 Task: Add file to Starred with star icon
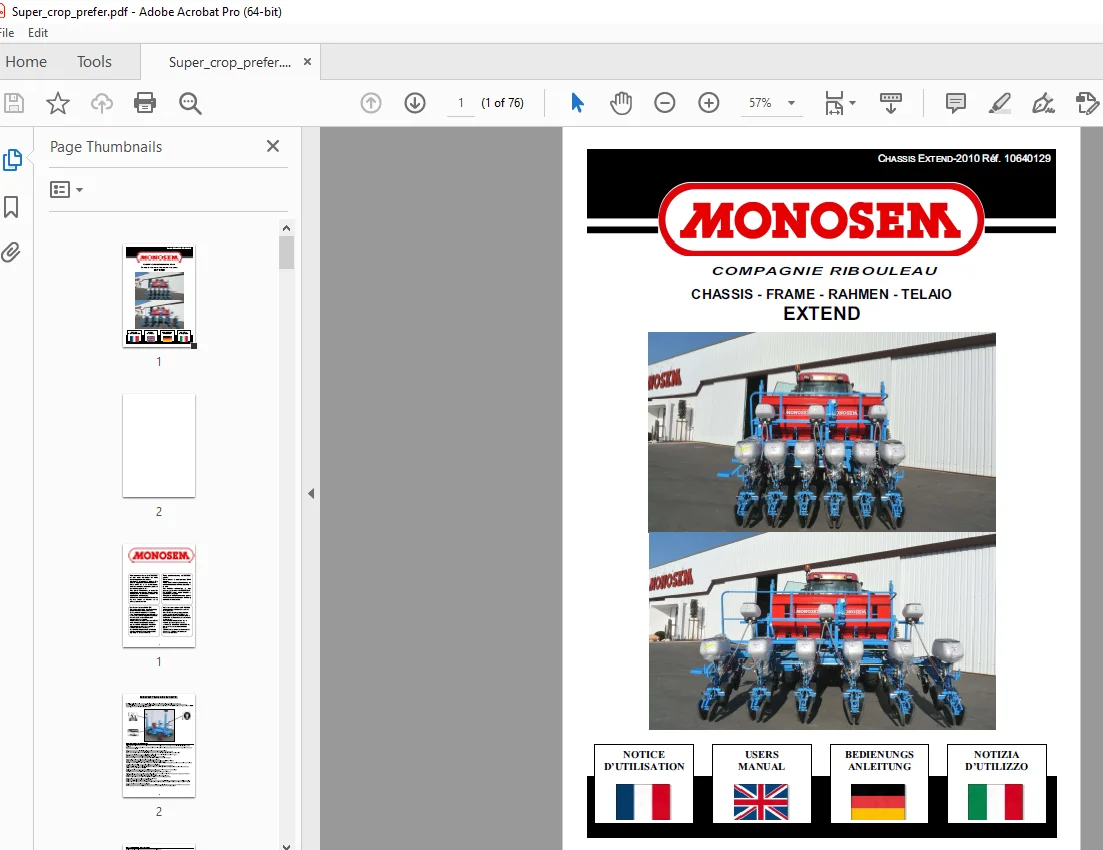pos(58,103)
